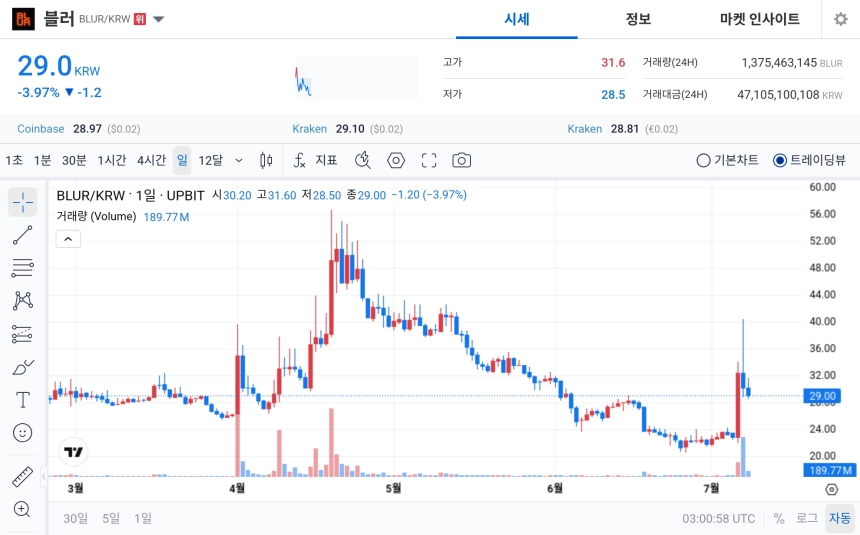Open the forecasting and measurement tools
Viewport: 860px width, 535px height.
[x=22, y=334]
